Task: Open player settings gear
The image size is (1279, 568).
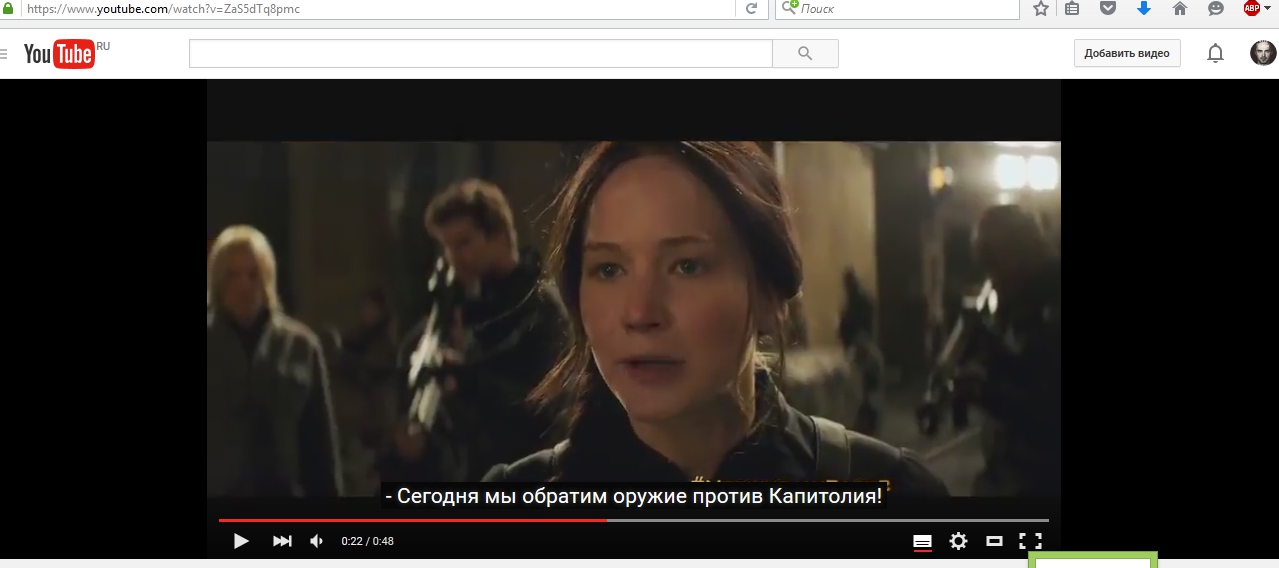Action: click(958, 541)
